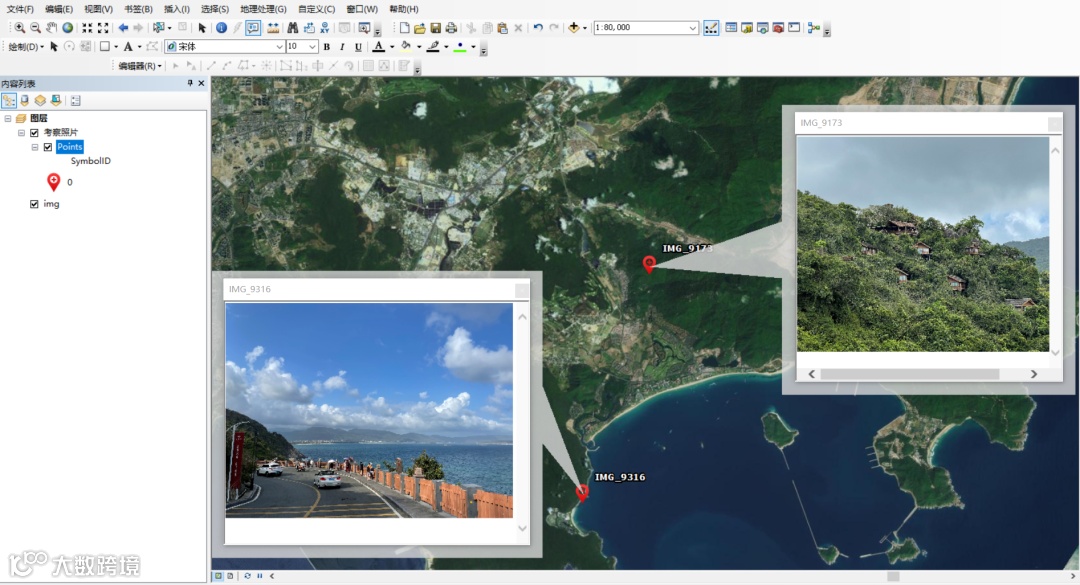The image size is (1080, 585).
Task: Click the red marker labeled IMG_9316
Action: [582, 492]
